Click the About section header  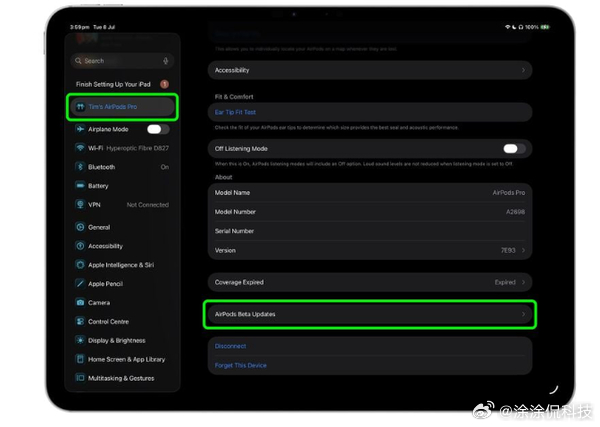pyautogui.click(x=223, y=177)
